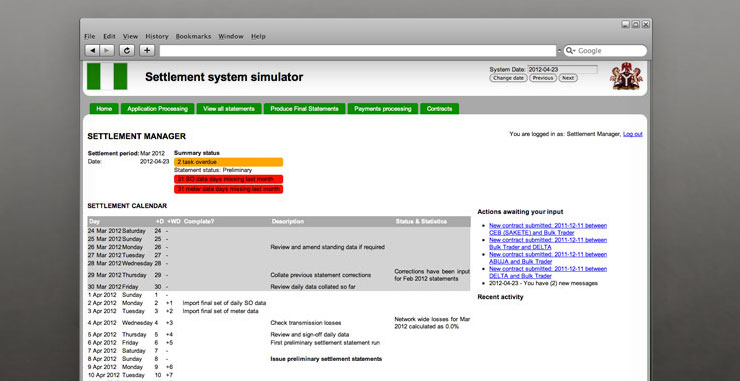The height and width of the screenshot is (381, 740).
Task: Open the Contracts tab
Action: (439, 109)
